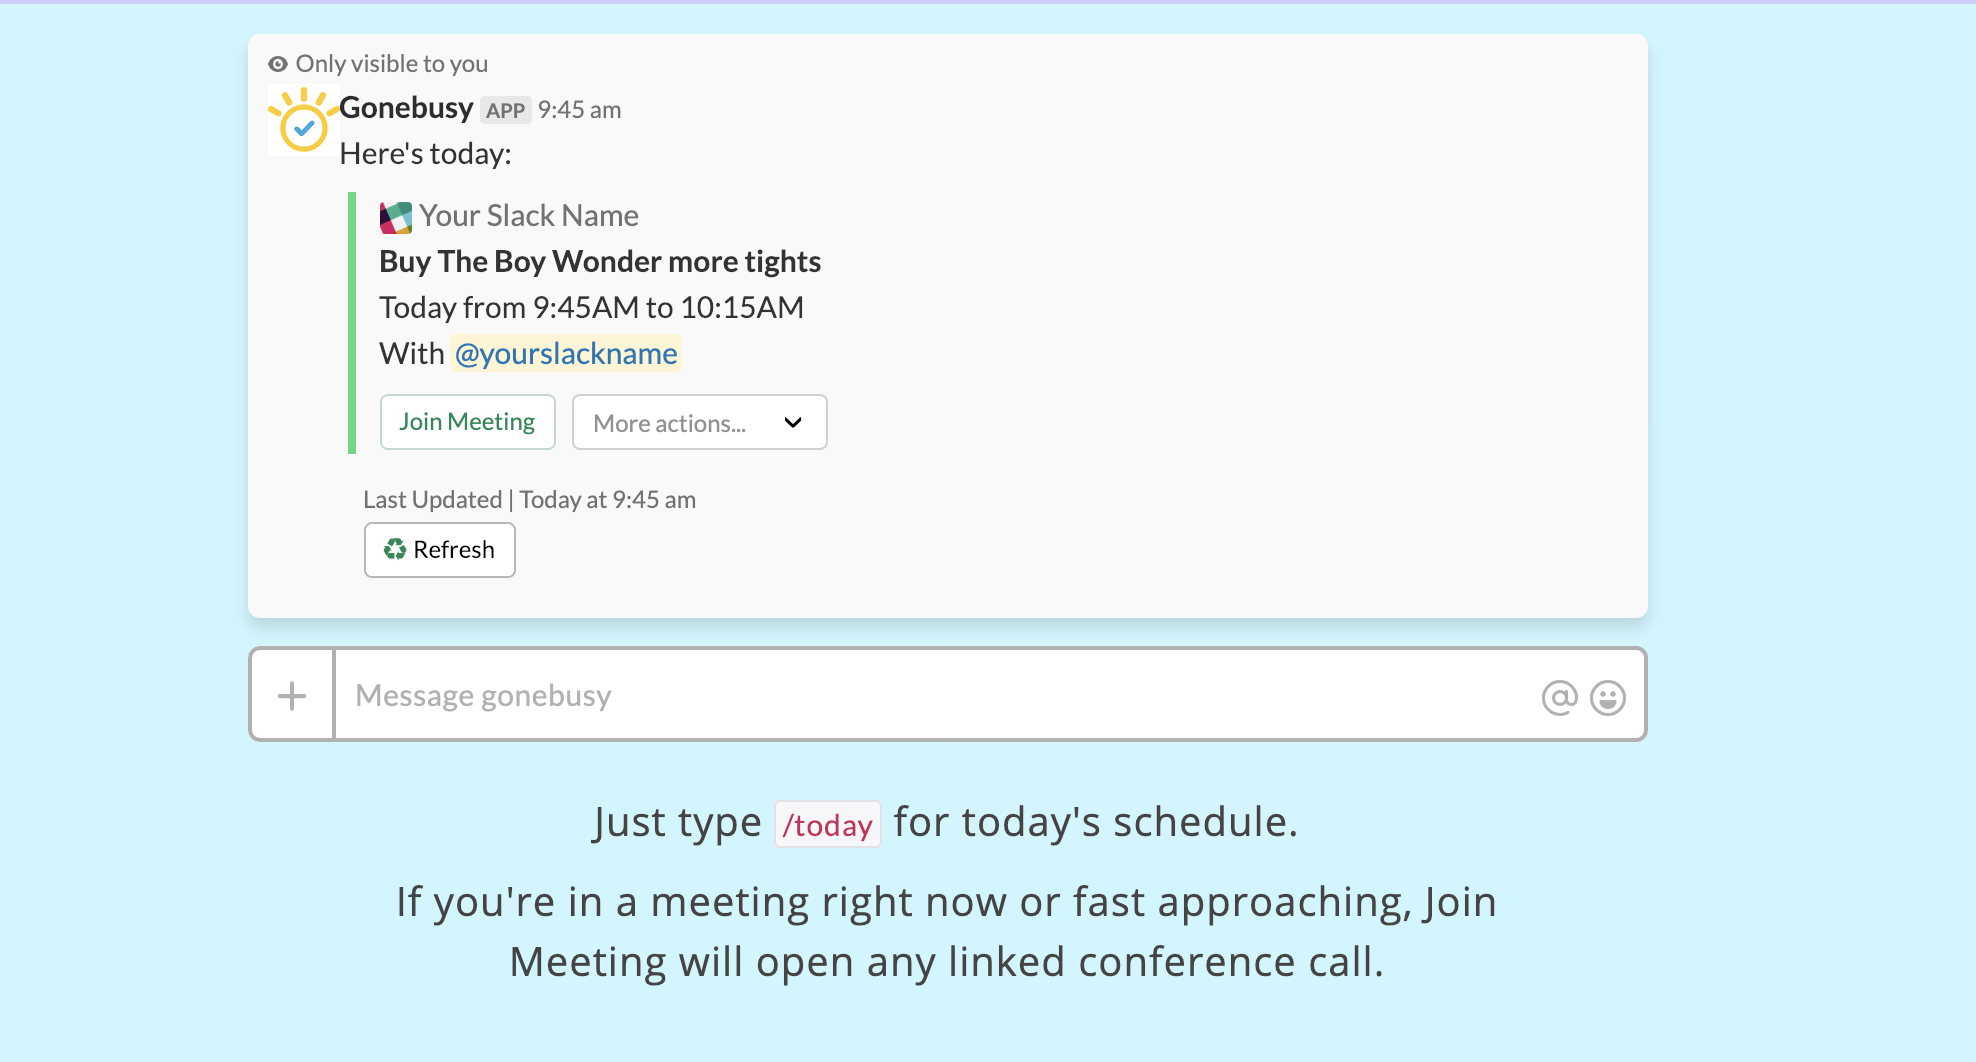This screenshot has width=1976, height=1062.
Task: Click the recycle icon inside the Refresh button
Action: 396,549
